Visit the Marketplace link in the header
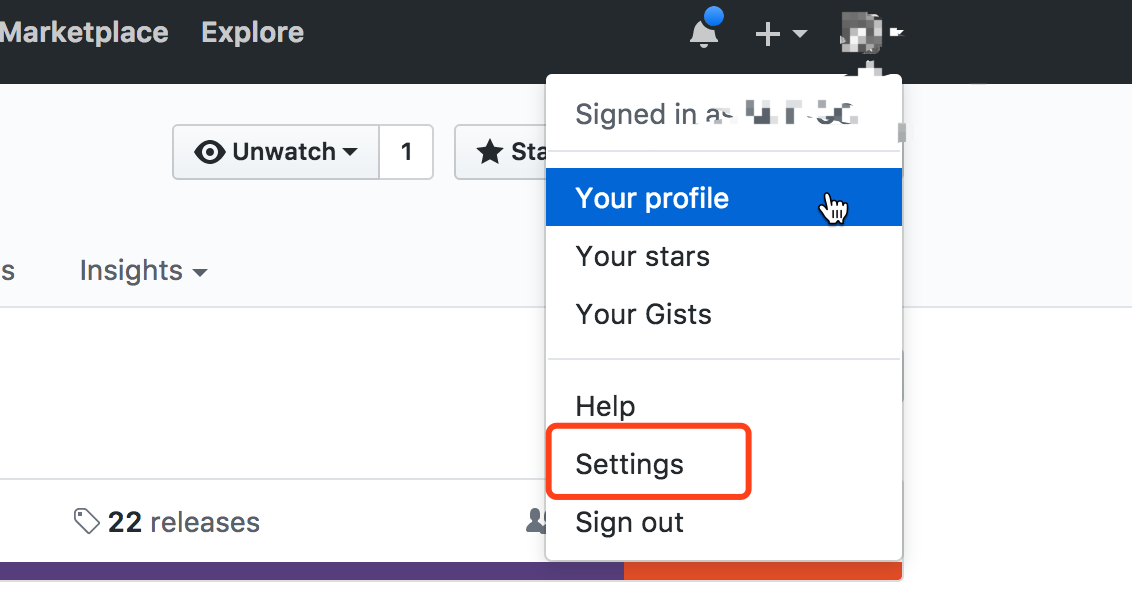 click(84, 32)
